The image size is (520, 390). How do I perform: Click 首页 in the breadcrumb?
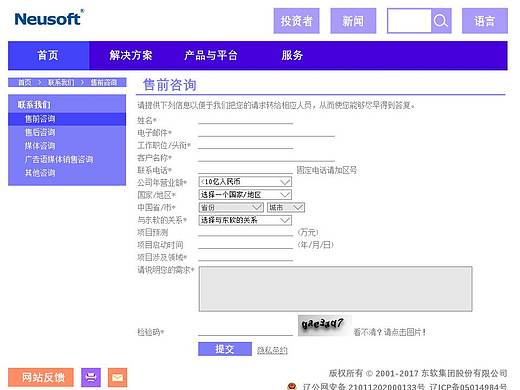coord(24,82)
